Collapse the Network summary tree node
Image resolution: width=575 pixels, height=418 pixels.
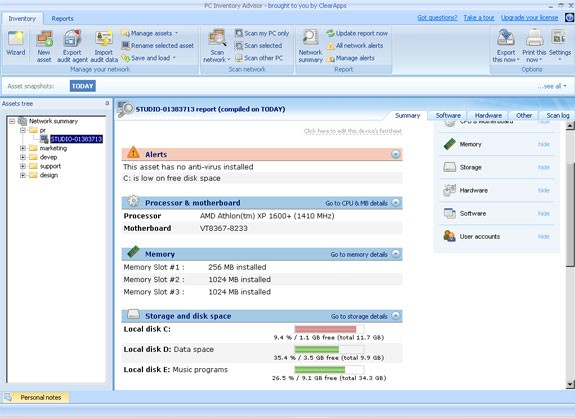click(x=12, y=121)
